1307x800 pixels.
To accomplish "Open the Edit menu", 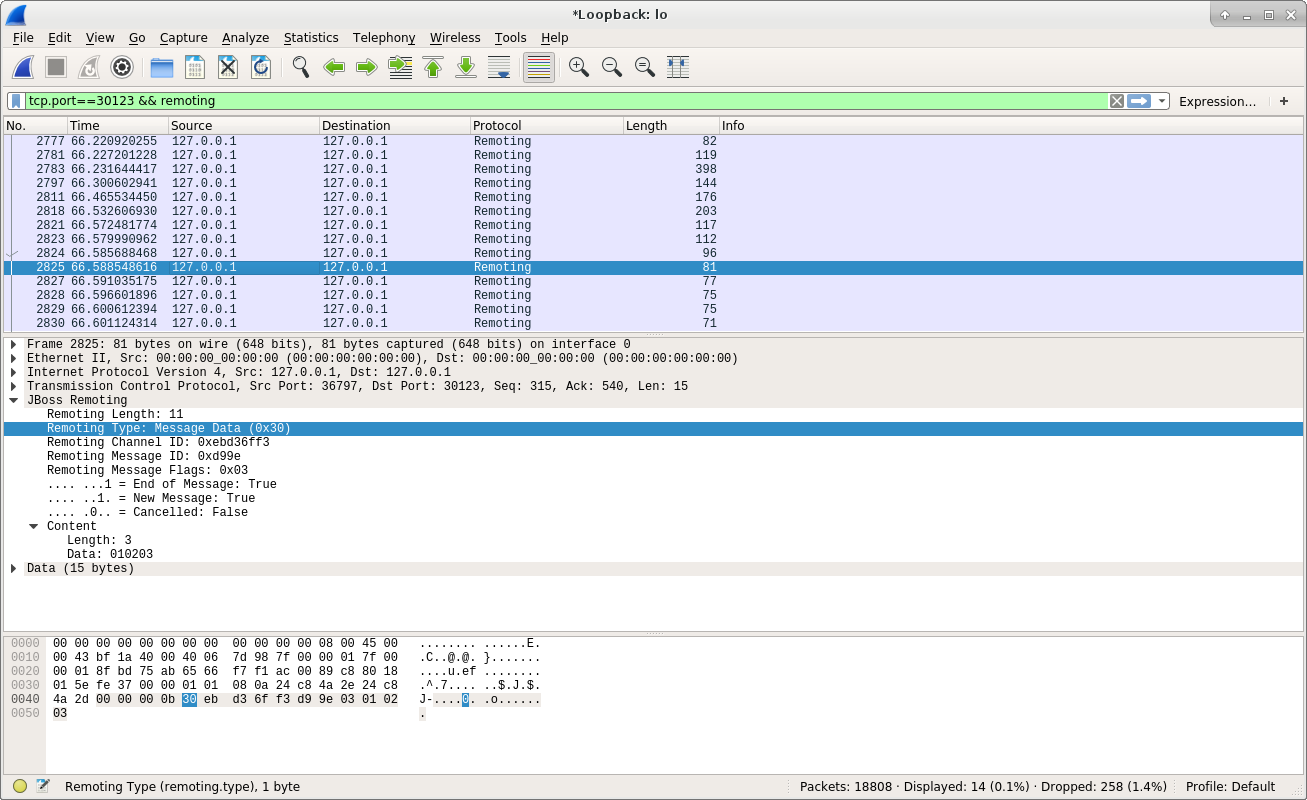I will coord(60,37).
